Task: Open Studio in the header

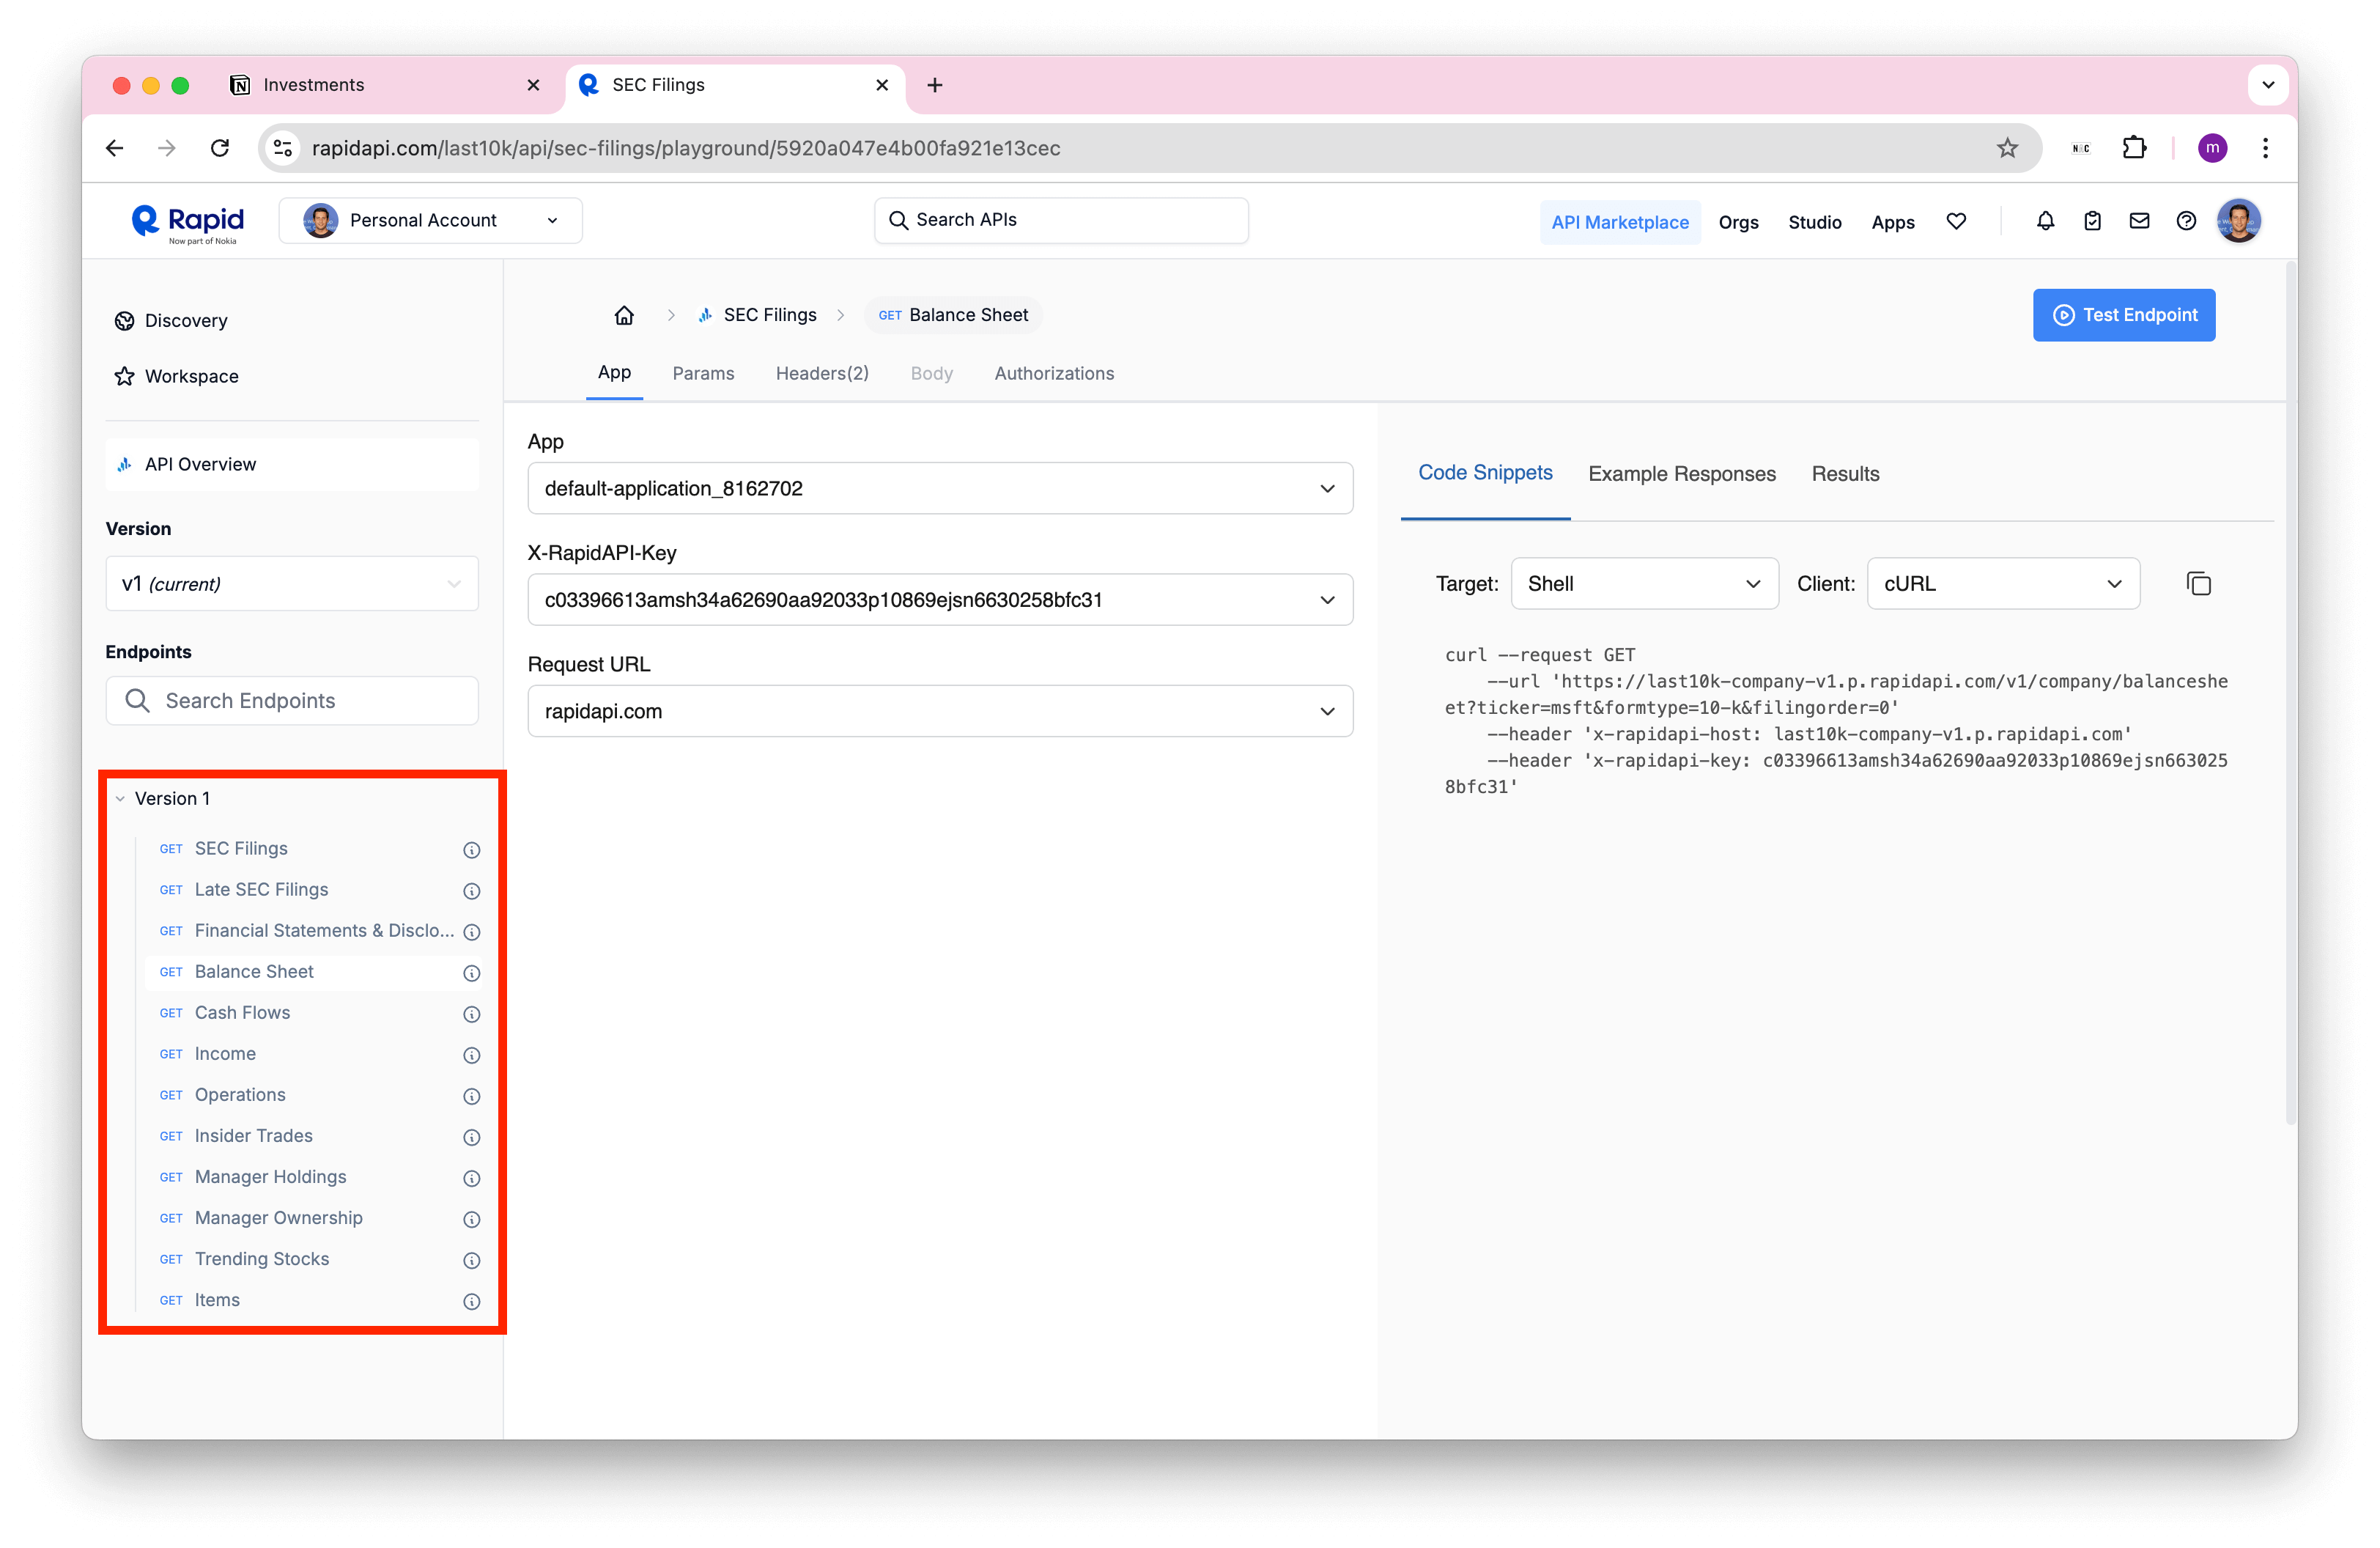Action: [x=1815, y=222]
